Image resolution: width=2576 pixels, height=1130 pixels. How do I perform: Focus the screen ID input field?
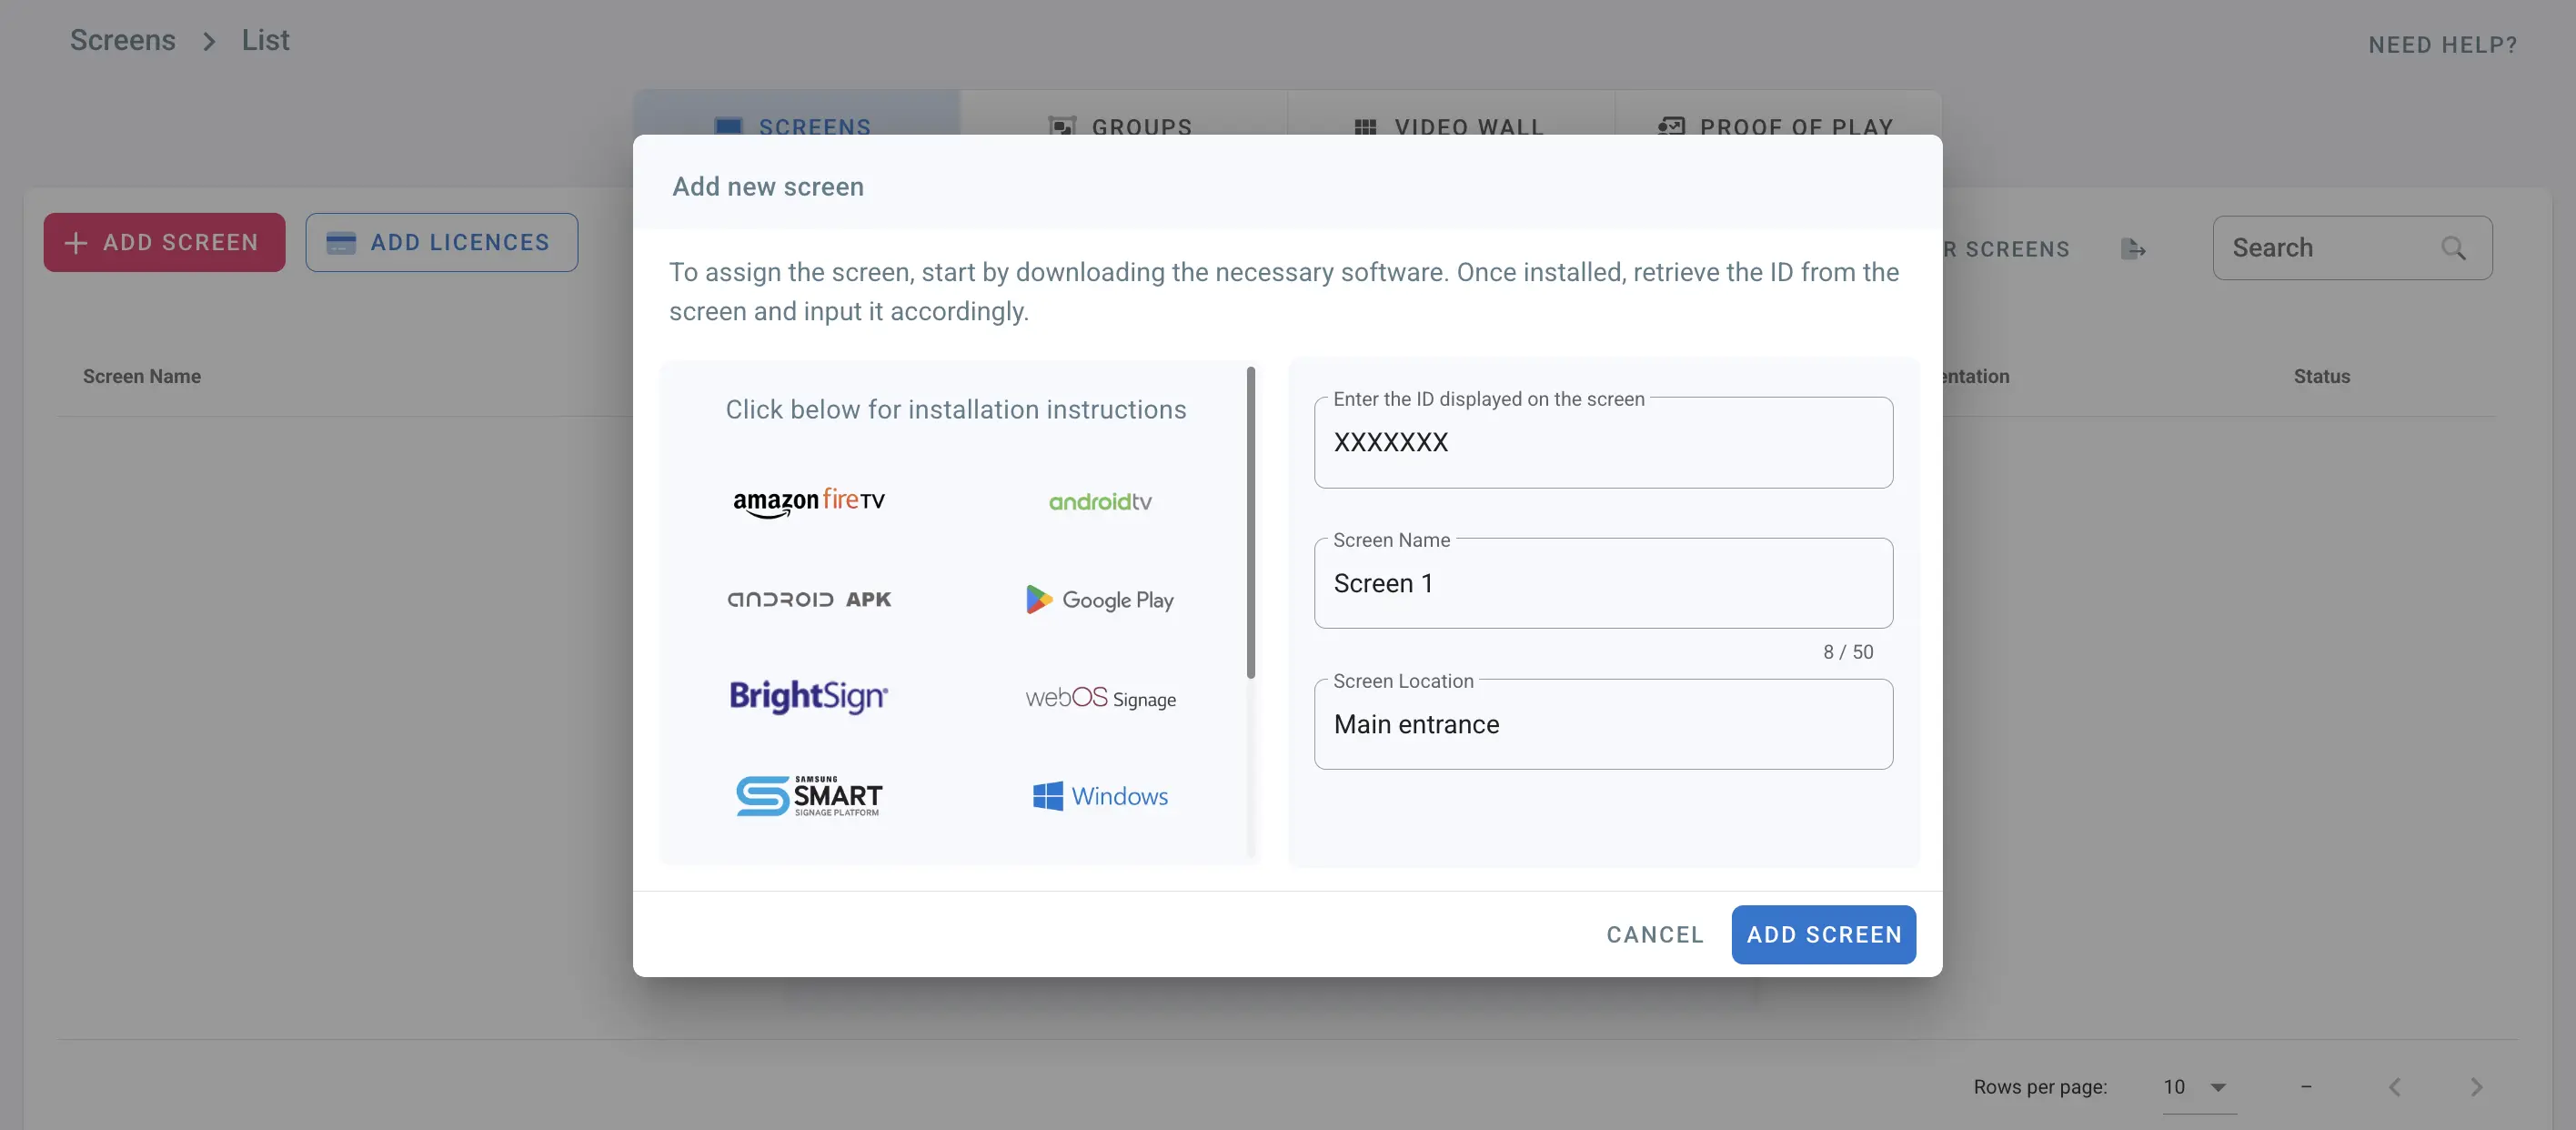coord(1602,443)
